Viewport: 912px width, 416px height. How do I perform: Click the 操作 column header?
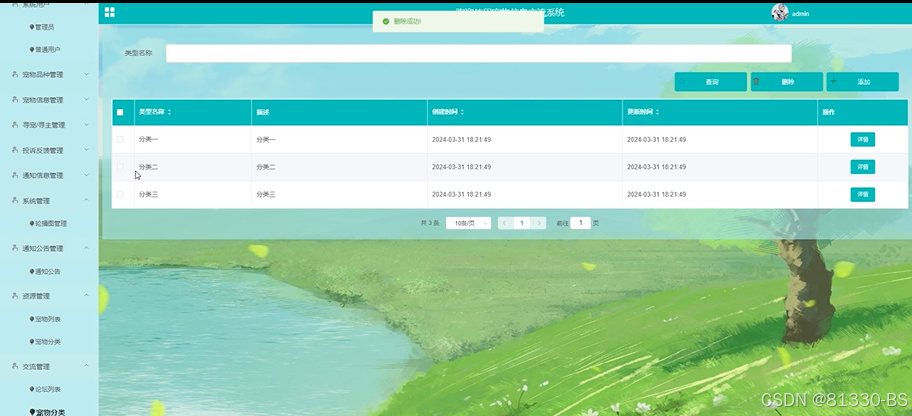[x=828, y=112]
